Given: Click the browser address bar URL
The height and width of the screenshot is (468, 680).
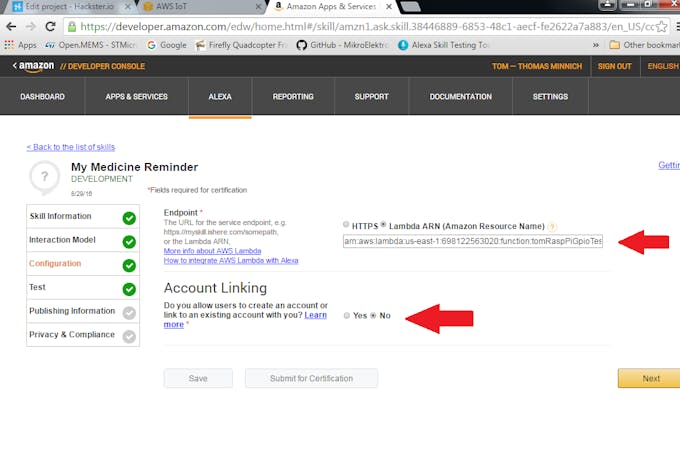Looking at the screenshot, I should pyautogui.click(x=366, y=27).
